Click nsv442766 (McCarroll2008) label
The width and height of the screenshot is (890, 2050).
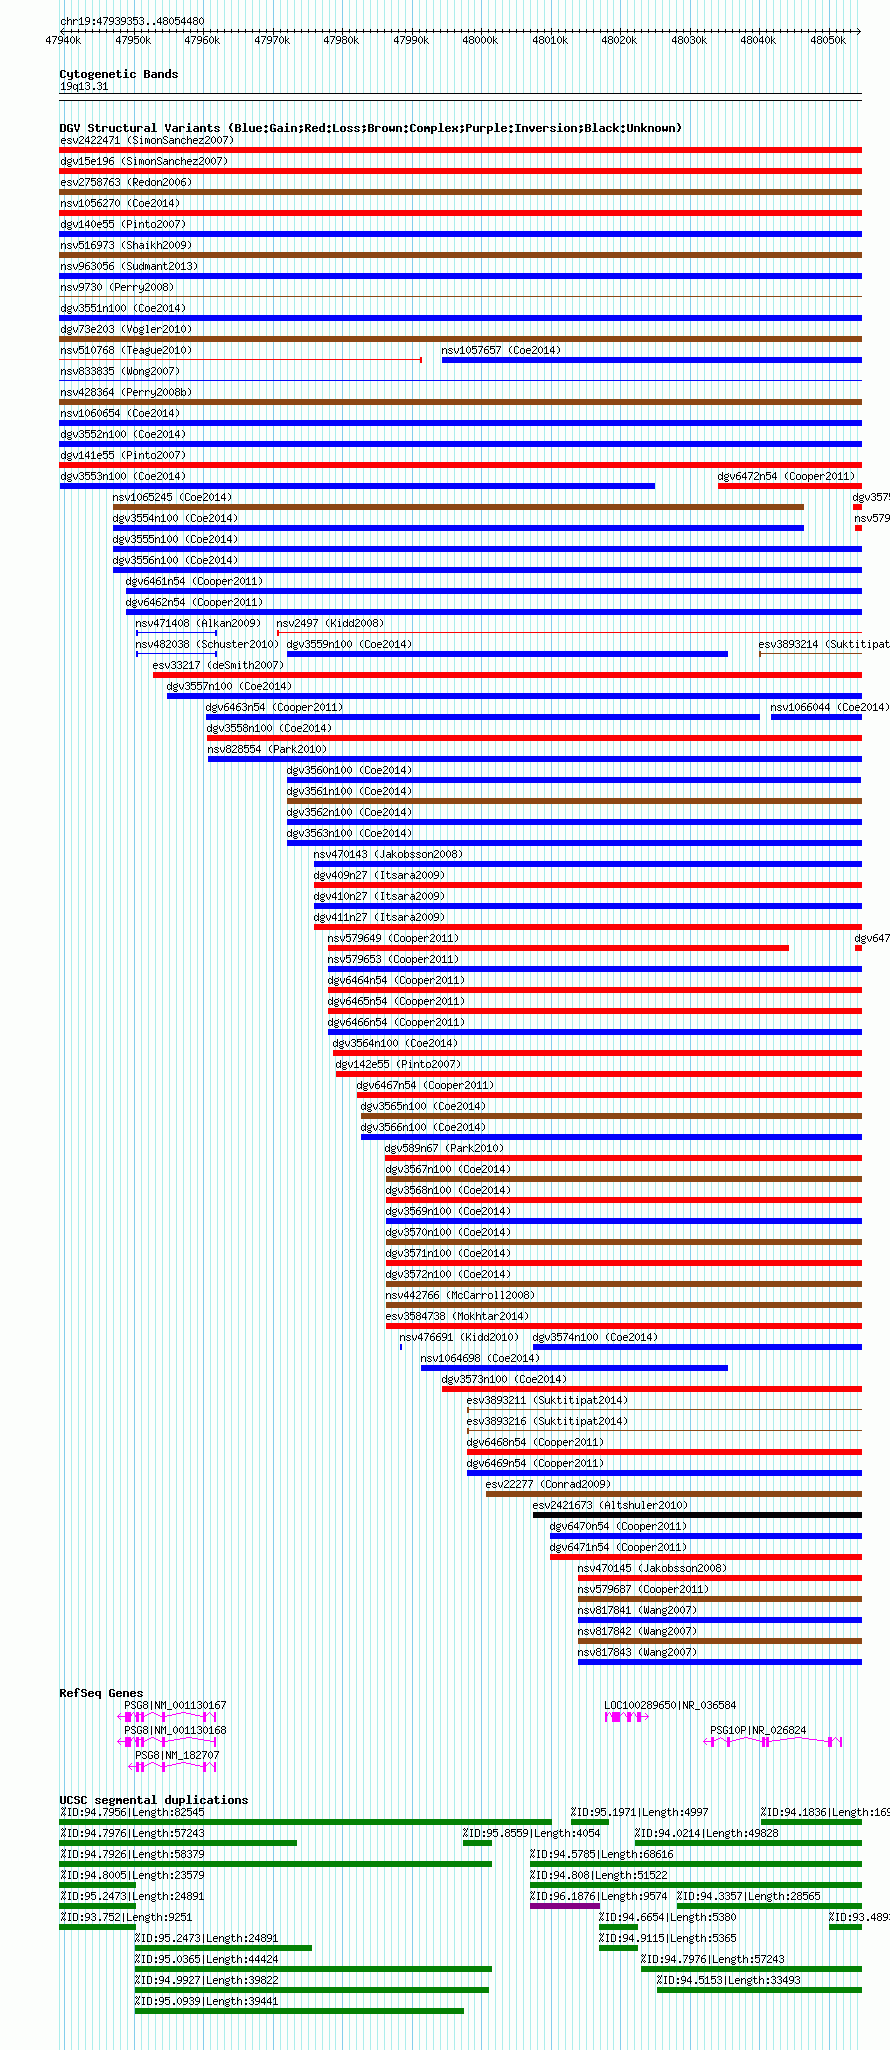click(460, 1295)
